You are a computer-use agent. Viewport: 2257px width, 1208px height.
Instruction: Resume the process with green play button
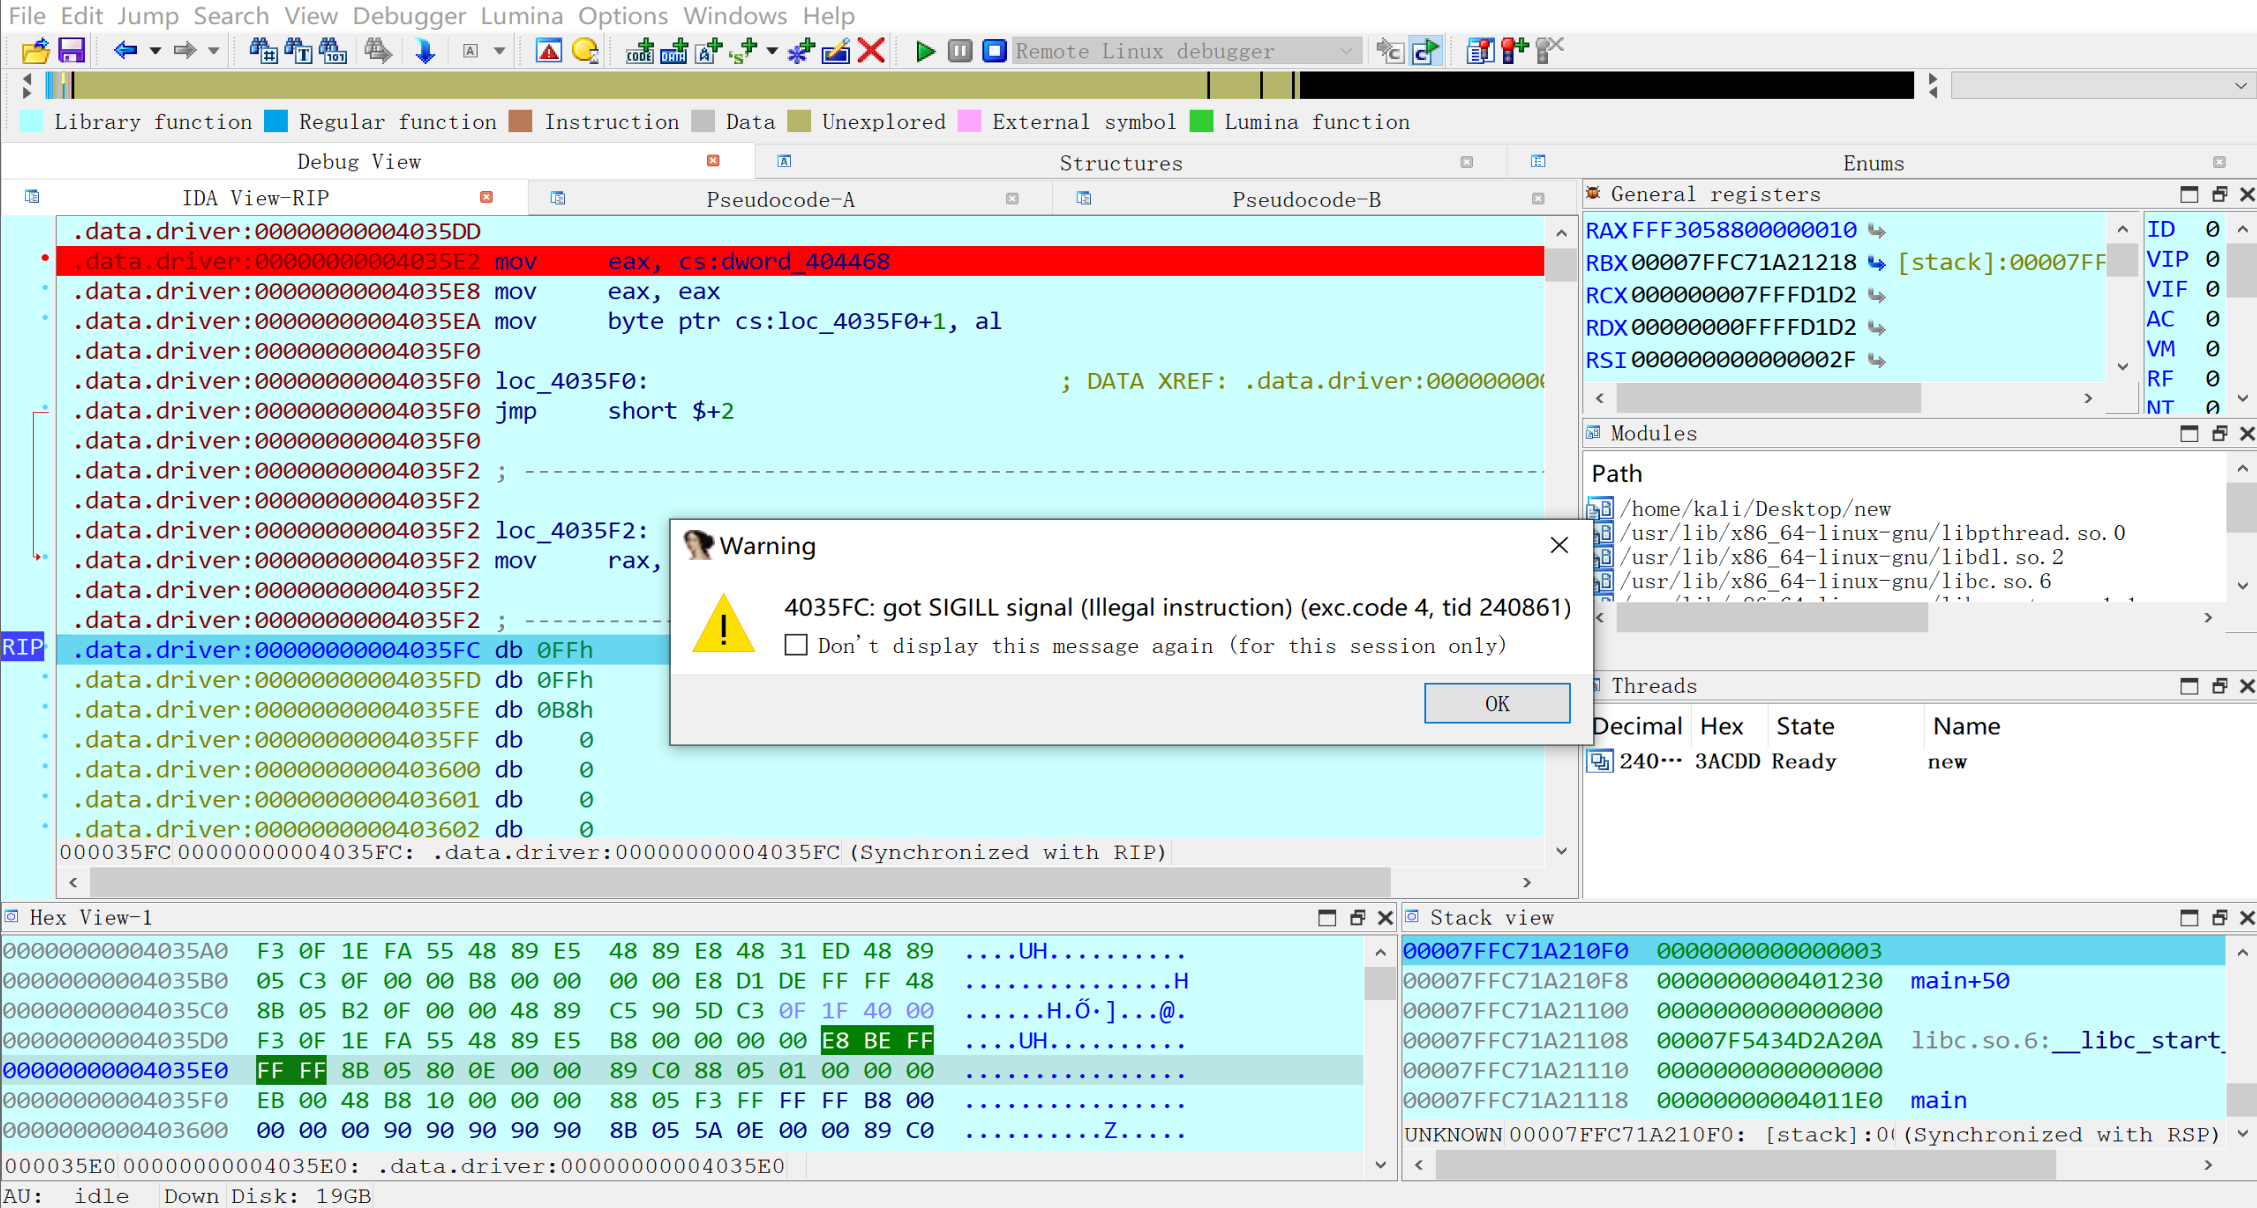pos(925,50)
